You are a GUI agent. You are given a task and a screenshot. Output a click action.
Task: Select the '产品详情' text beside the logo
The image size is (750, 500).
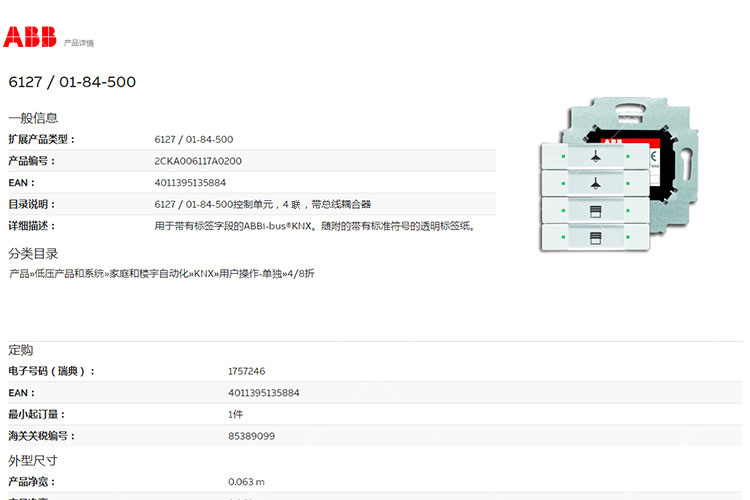(79, 43)
